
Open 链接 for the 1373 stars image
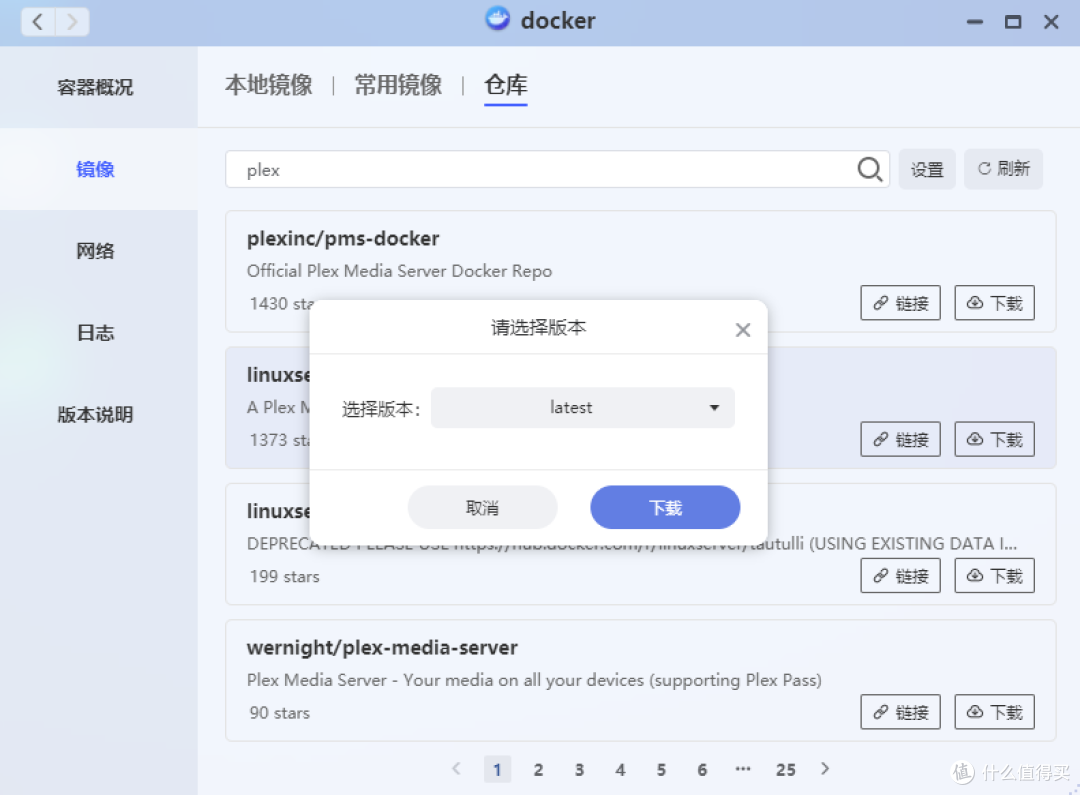coord(900,440)
